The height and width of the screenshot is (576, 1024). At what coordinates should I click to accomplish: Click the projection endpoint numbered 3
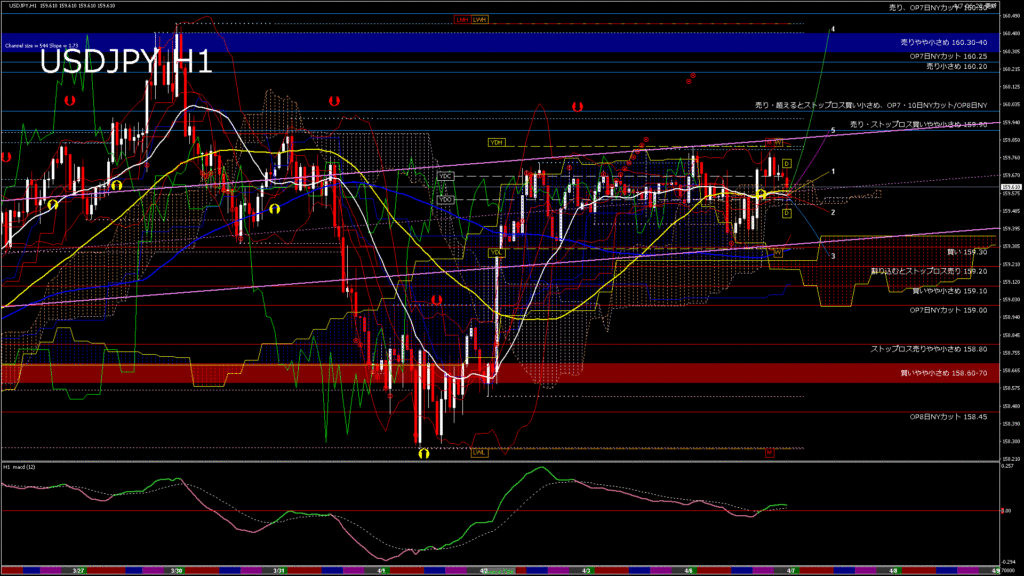[x=833, y=257]
